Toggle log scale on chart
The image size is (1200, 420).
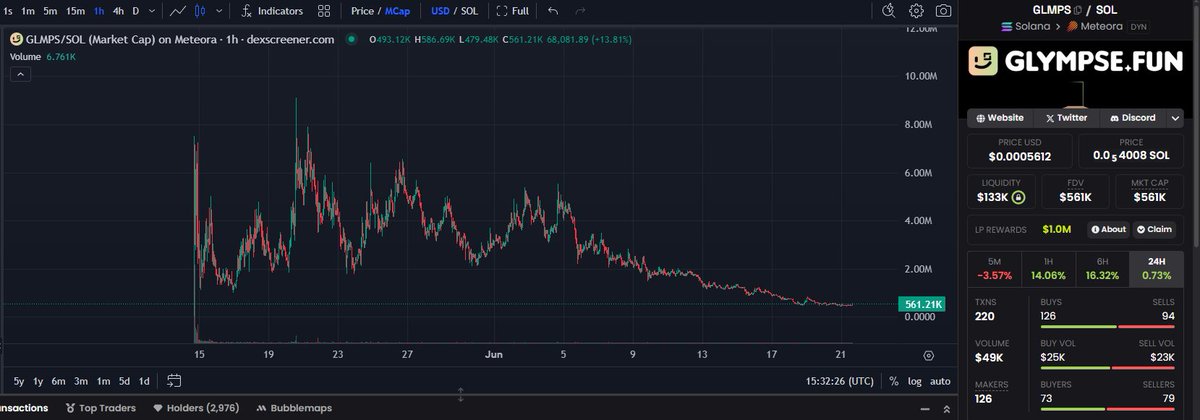click(915, 381)
